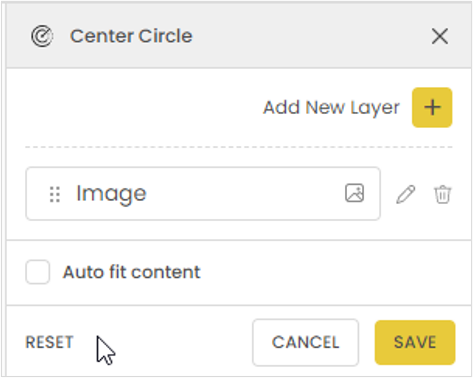Select the Image layer row
473x378 pixels.
[203, 194]
